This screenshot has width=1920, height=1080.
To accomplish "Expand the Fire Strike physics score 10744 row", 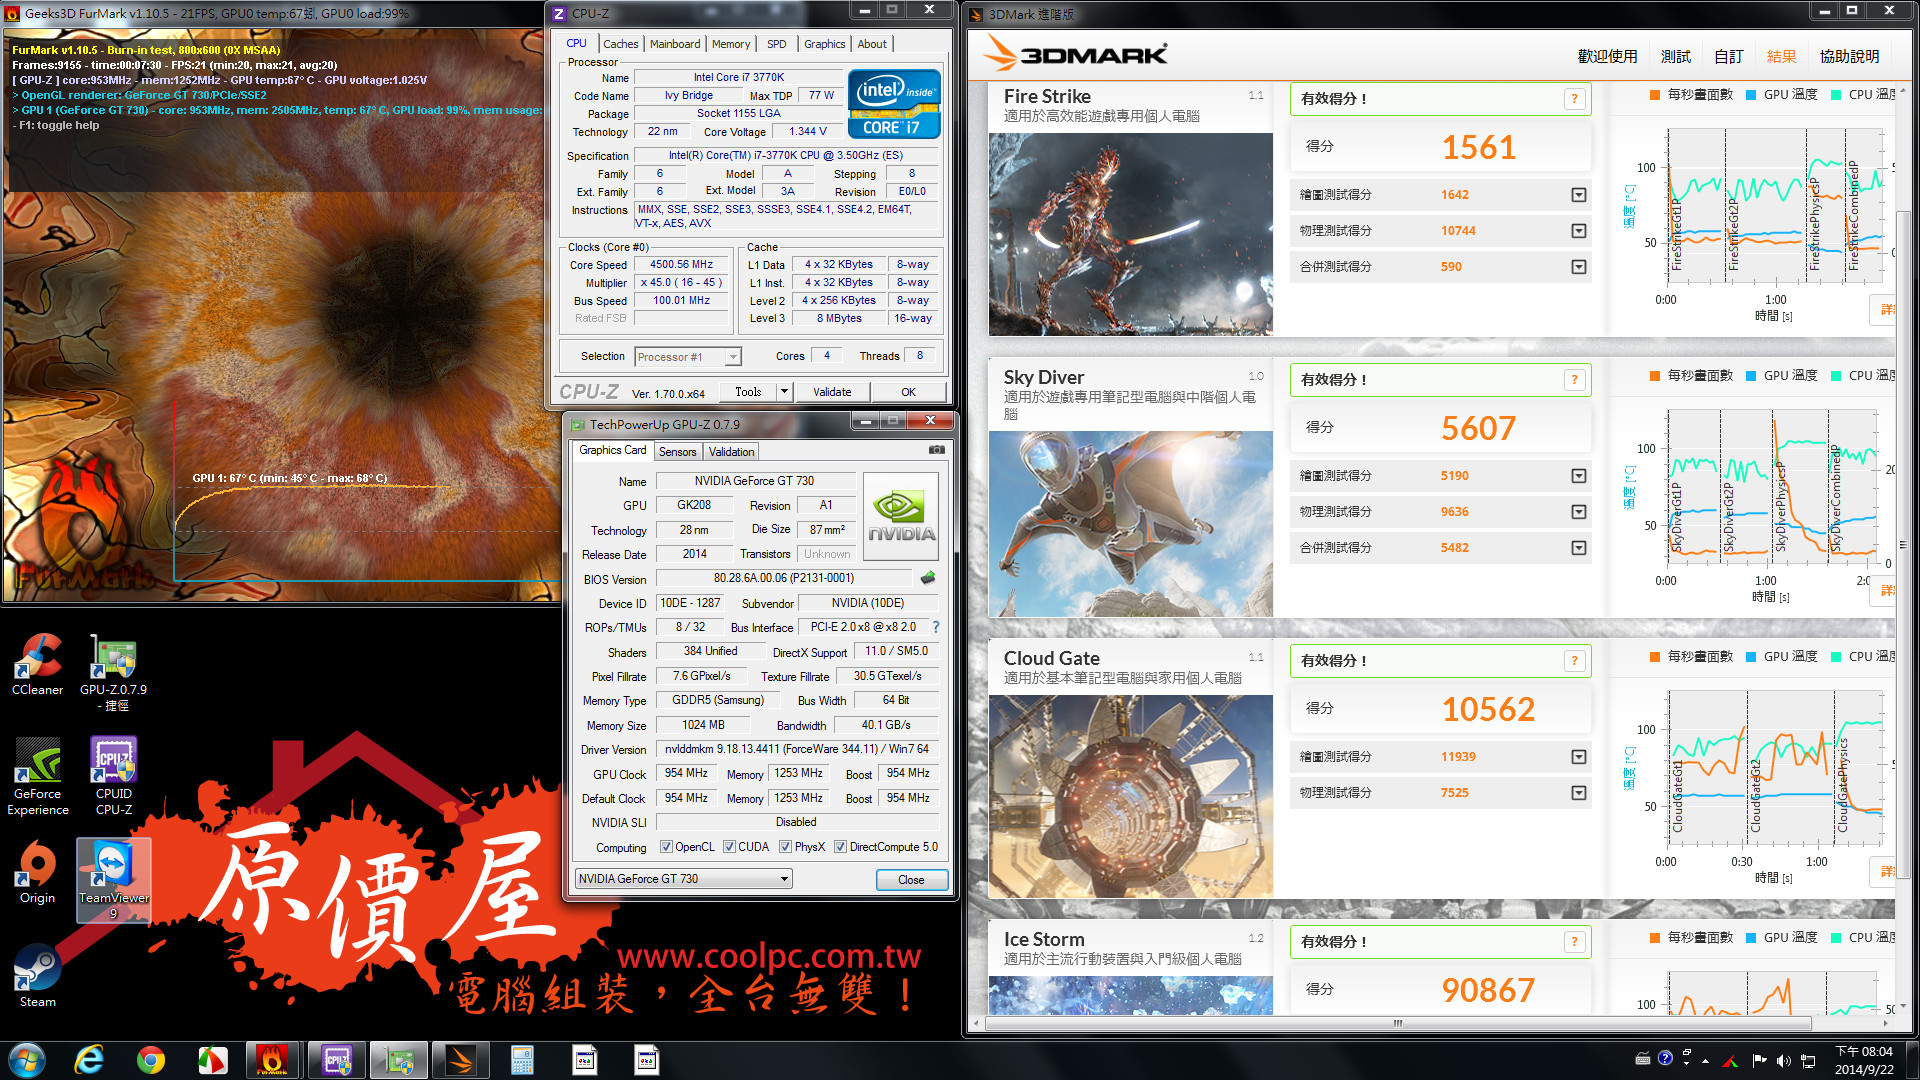I will click(1578, 231).
